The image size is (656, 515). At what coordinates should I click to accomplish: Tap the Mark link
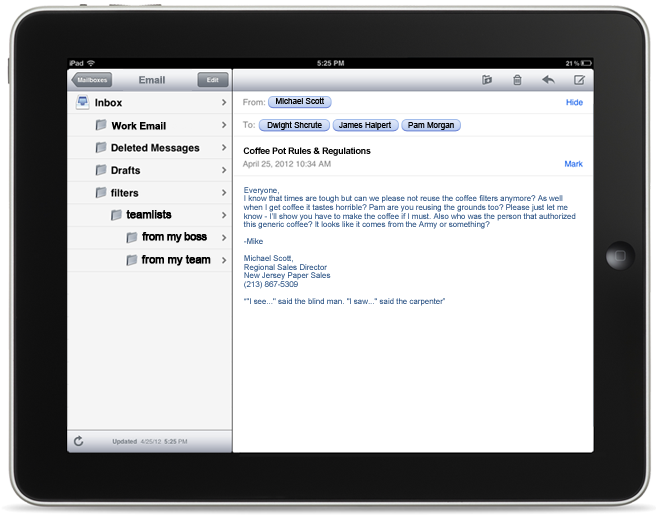point(573,164)
